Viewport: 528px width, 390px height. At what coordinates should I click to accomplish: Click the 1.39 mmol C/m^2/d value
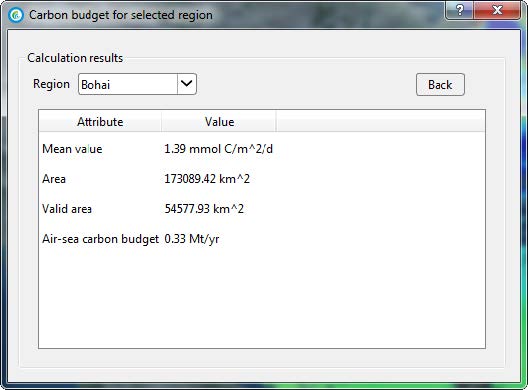pyautogui.click(x=218, y=149)
